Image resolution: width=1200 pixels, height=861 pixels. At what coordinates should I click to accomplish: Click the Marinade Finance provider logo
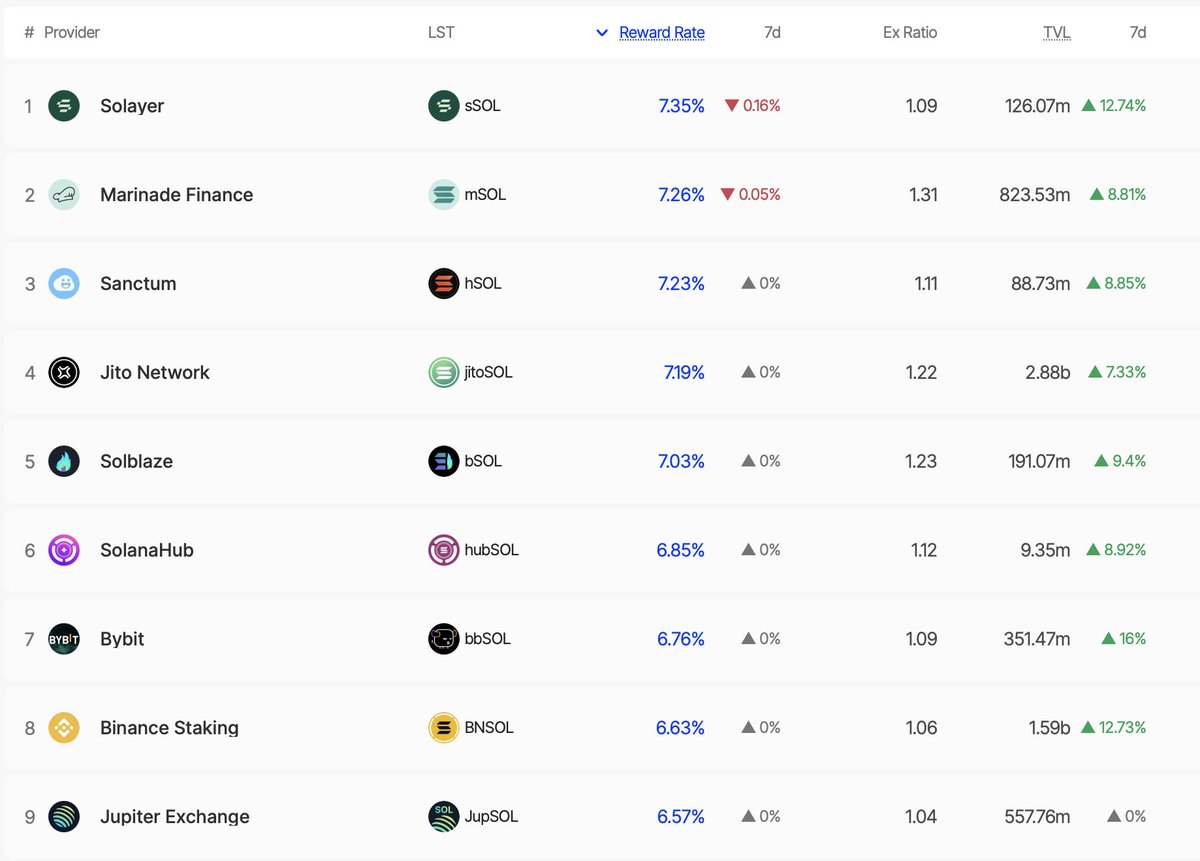pyautogui.click(x=64, y=195)
